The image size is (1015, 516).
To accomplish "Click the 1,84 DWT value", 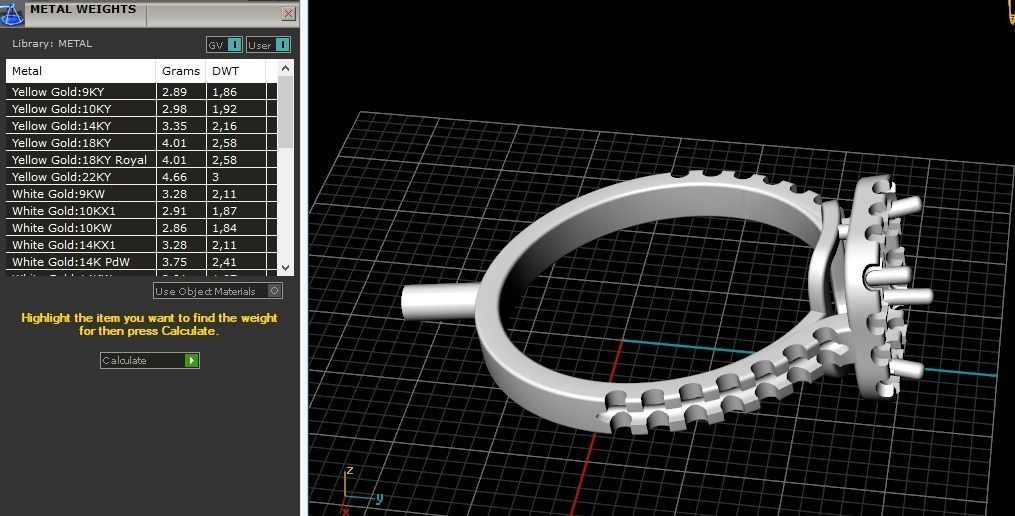I will tap(225, 228).
